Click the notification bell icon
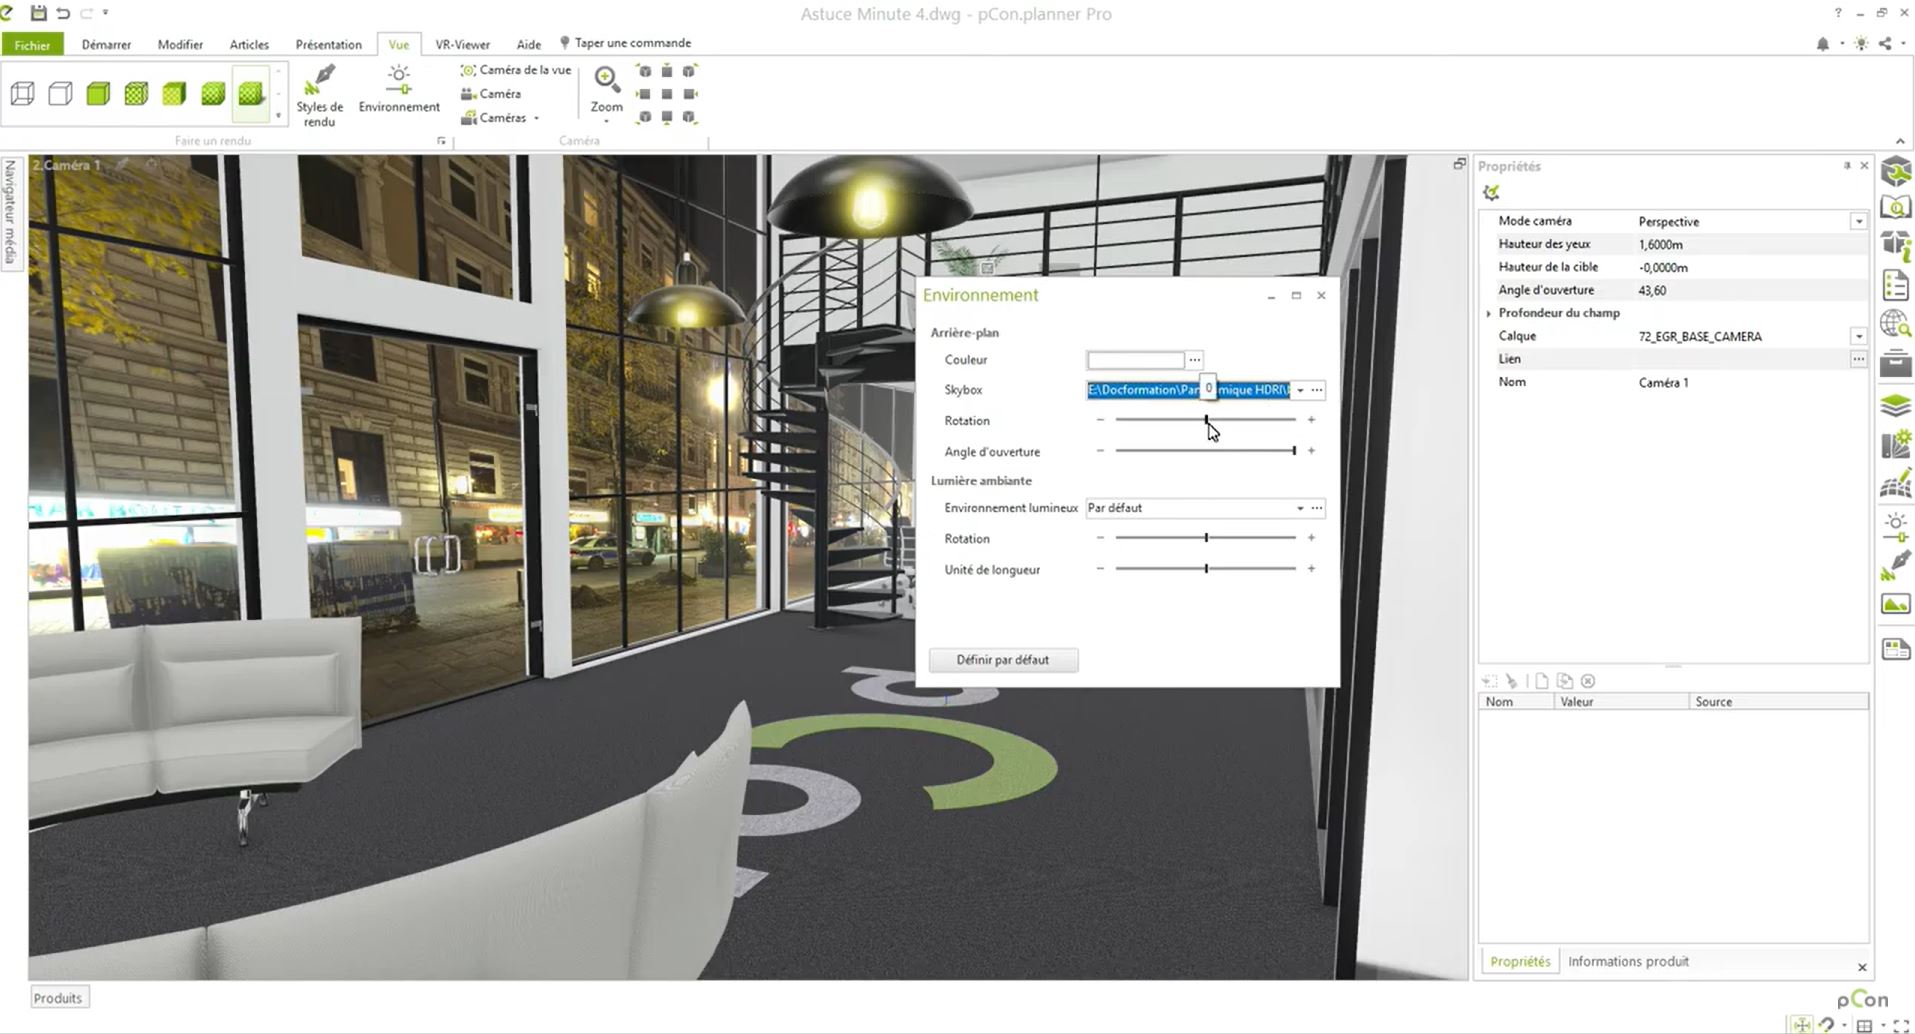Image resolution: width=1915 pixels, height=1034 pixels. click(1822, 44)
